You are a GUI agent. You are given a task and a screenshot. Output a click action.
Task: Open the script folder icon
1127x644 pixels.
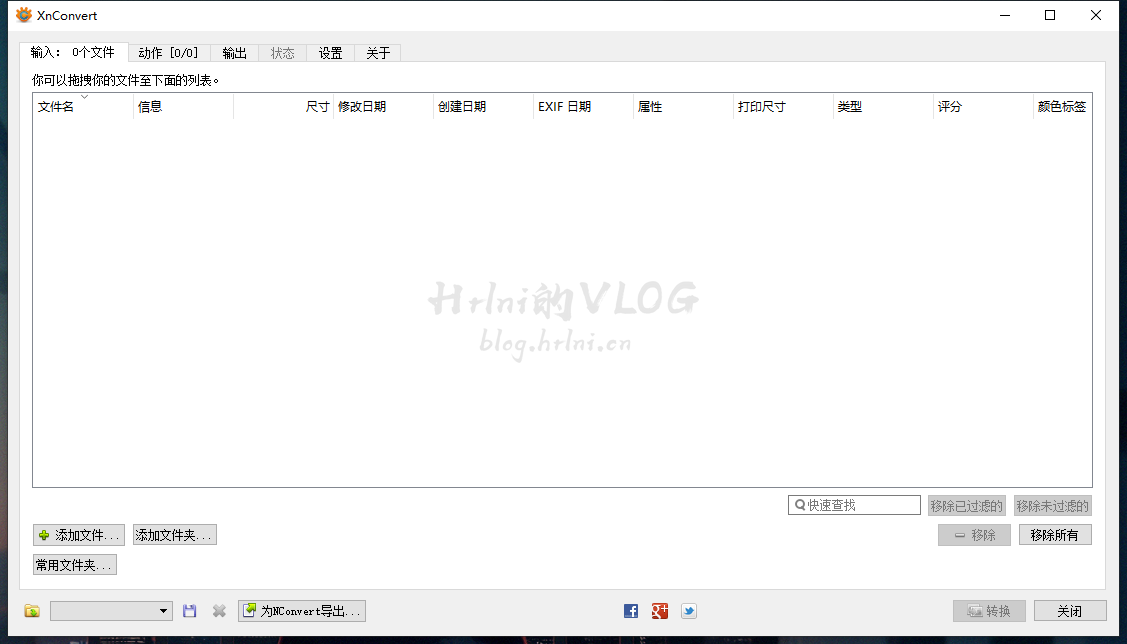[x=32, y=611]
